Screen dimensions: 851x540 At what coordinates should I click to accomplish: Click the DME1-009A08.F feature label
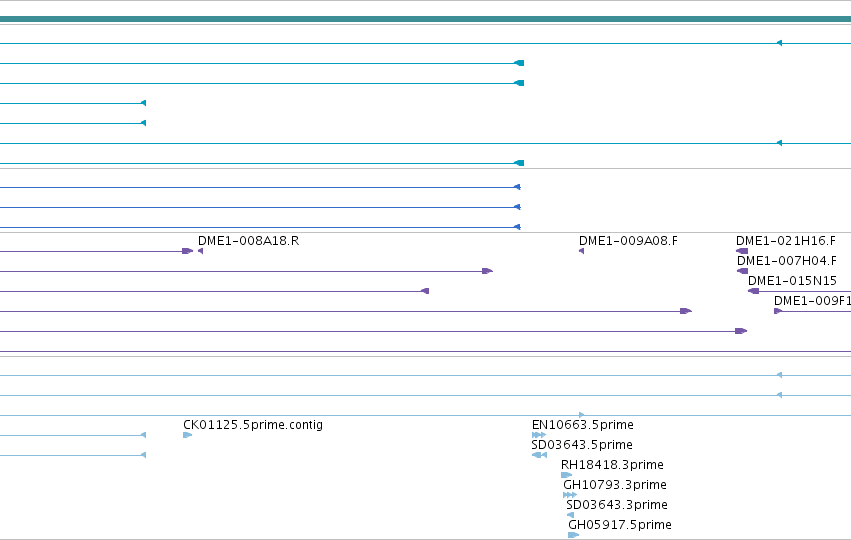pyautogui.click(x=628, y=240)
